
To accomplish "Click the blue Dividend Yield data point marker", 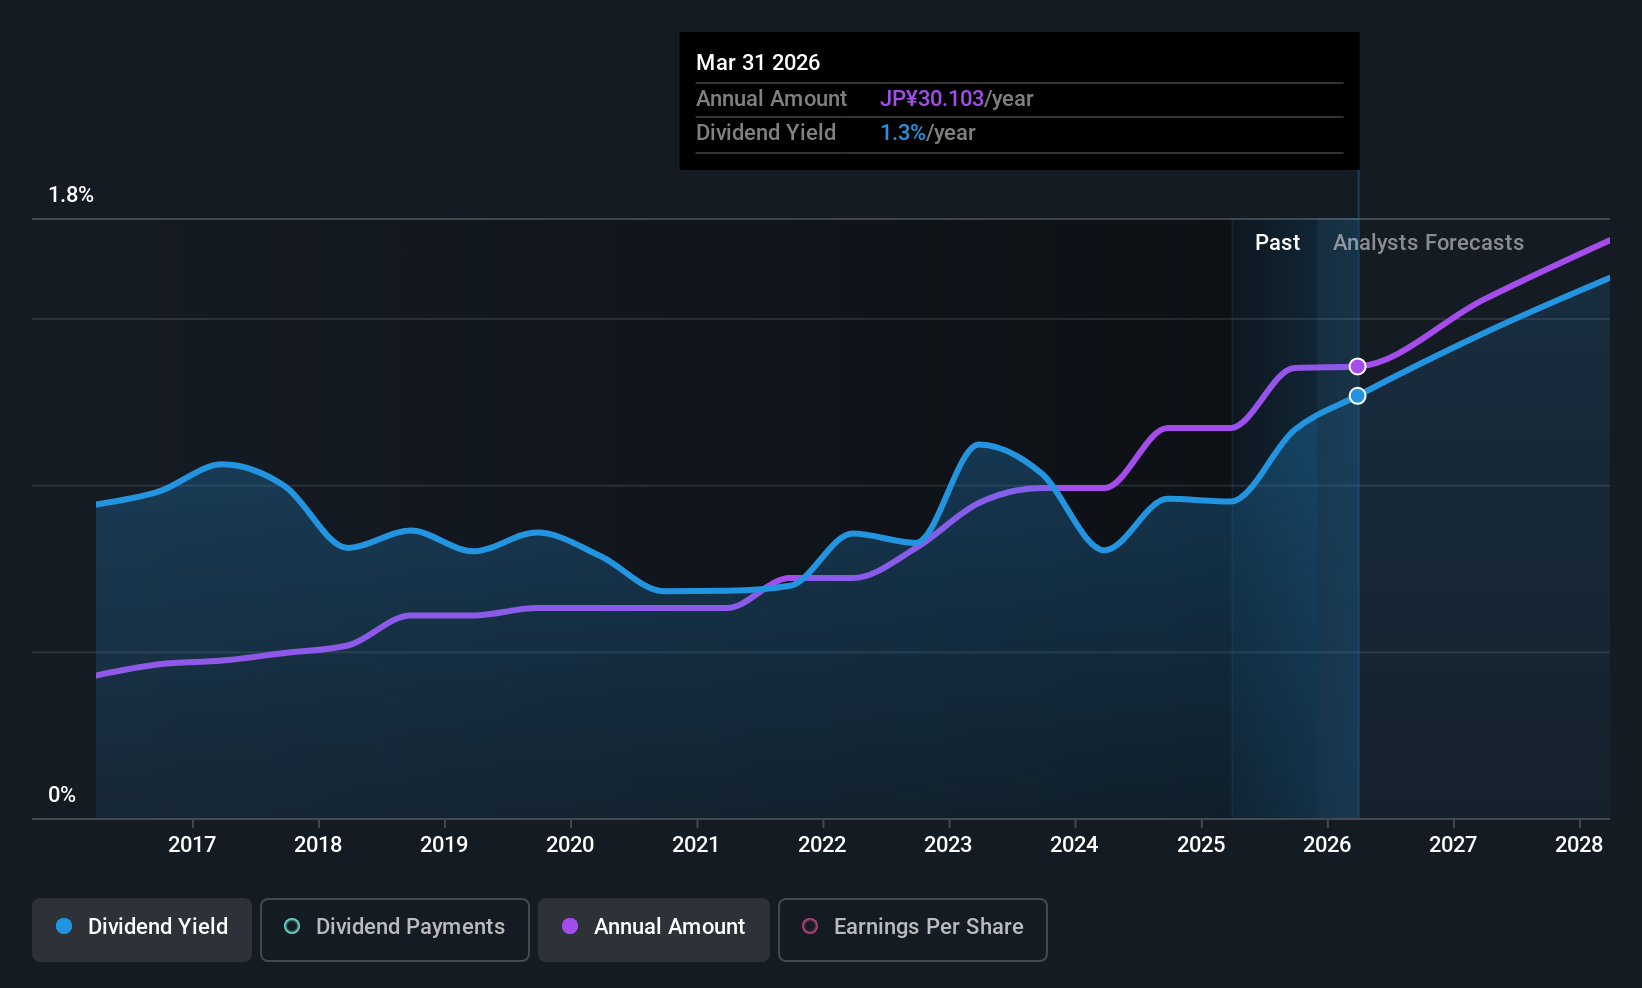I will 1357,396.
